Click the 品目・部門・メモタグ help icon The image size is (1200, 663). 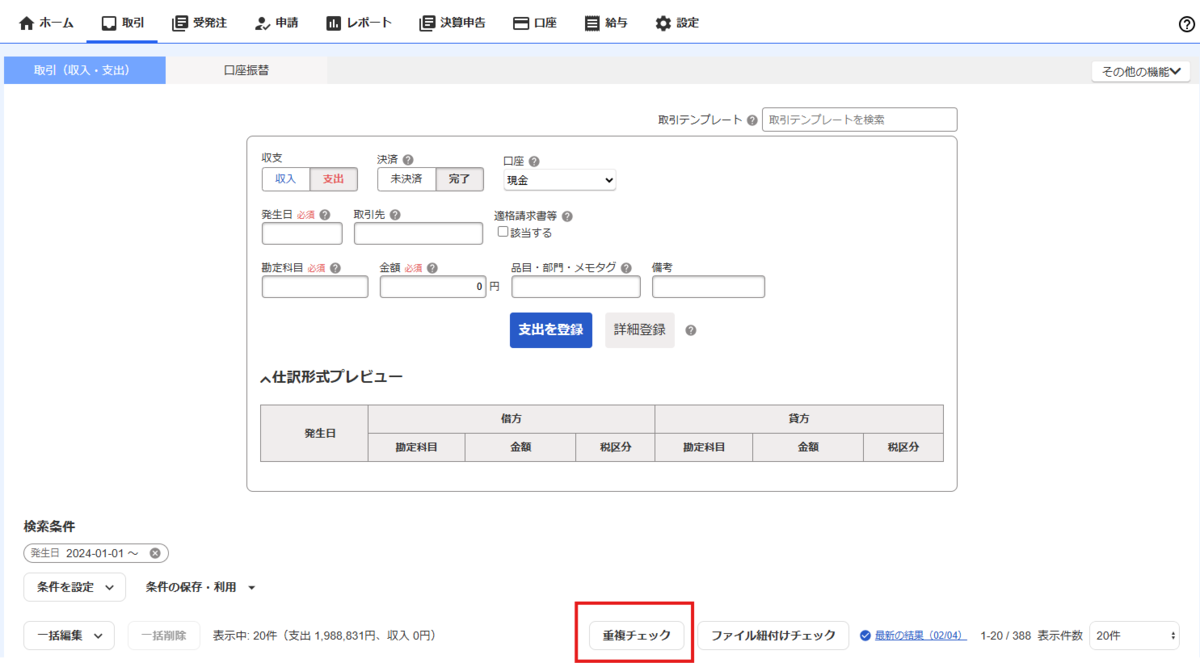(626, 268)
